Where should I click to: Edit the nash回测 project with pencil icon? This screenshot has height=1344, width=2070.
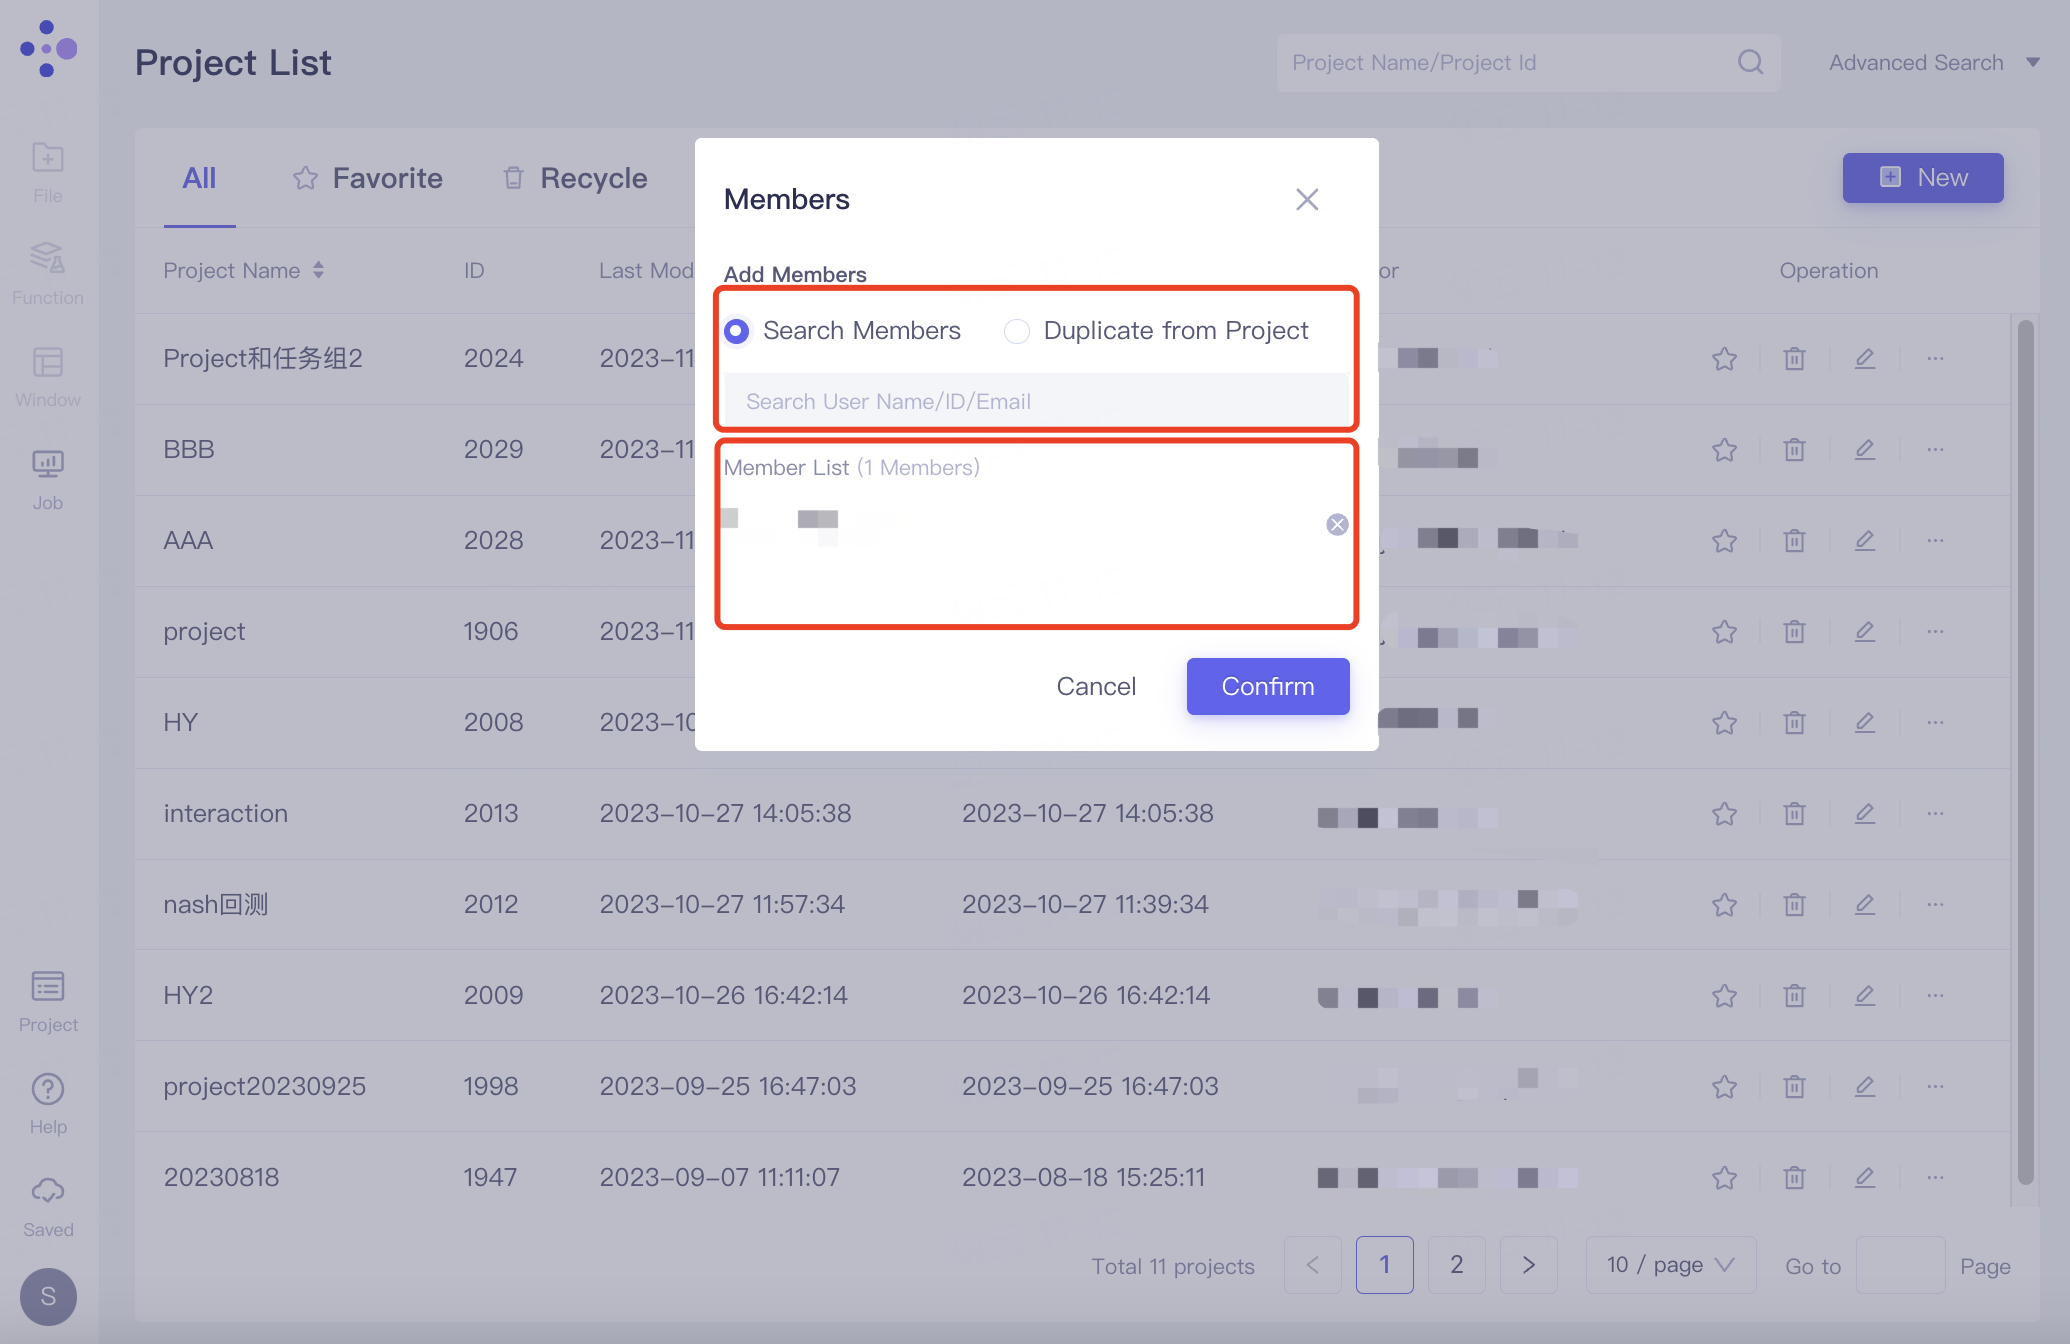point(1864,905)
